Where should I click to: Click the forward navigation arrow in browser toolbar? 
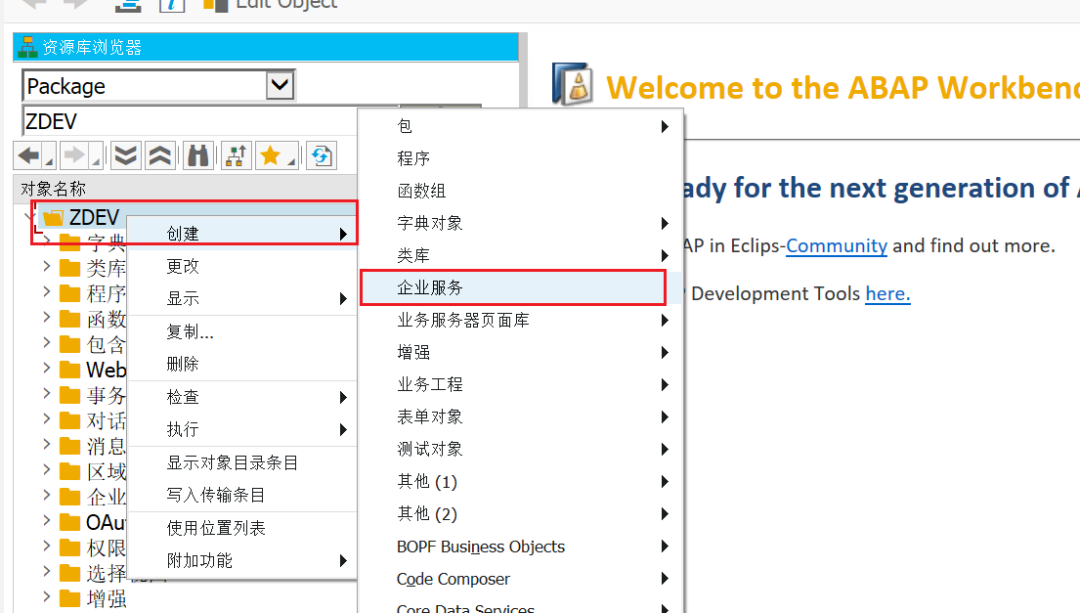[74, 156]
